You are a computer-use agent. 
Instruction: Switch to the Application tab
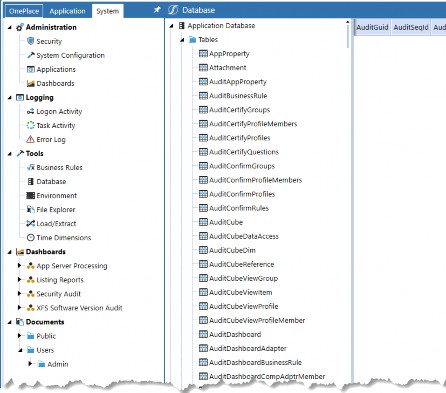(67, 11)
